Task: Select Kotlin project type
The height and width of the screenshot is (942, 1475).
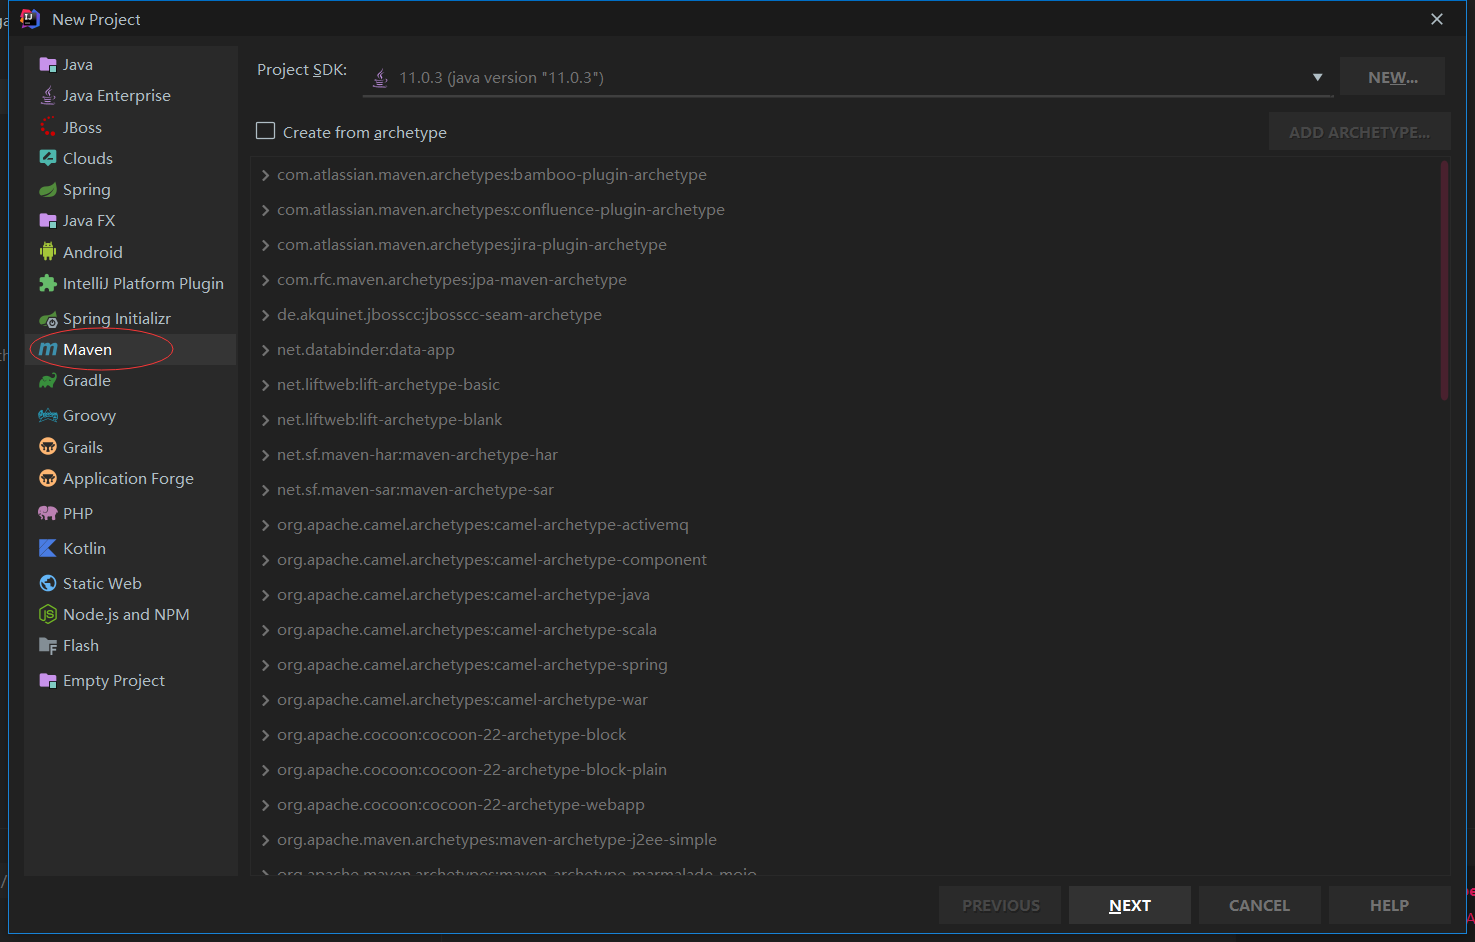Action: tap(130, 548)
